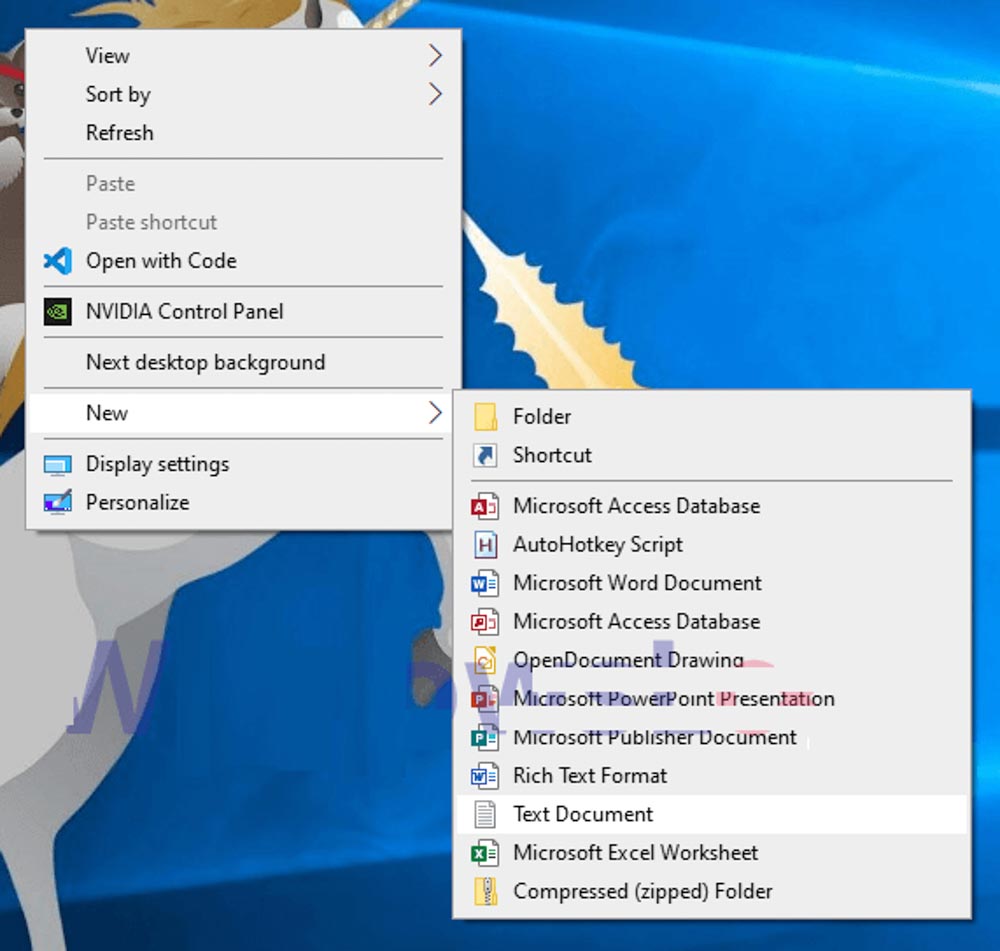This screenshot has width=1000, height=951.
Task: Click the monitor icon for Display settings
Action: pyautogui.click(x=58, y=465)
